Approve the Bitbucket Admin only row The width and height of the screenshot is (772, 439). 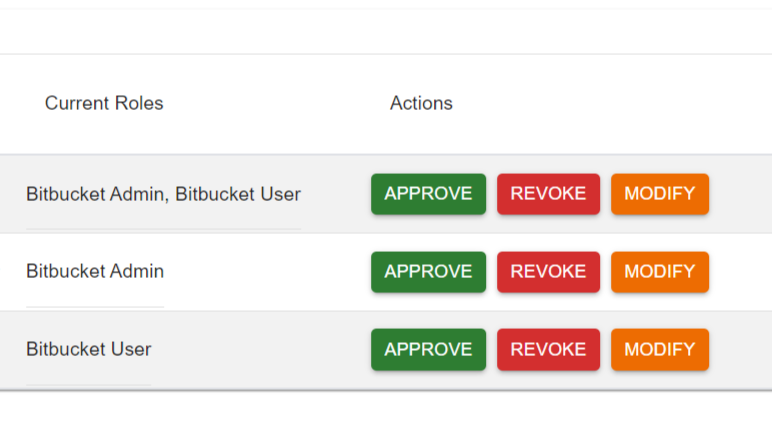tap(428, 272)
